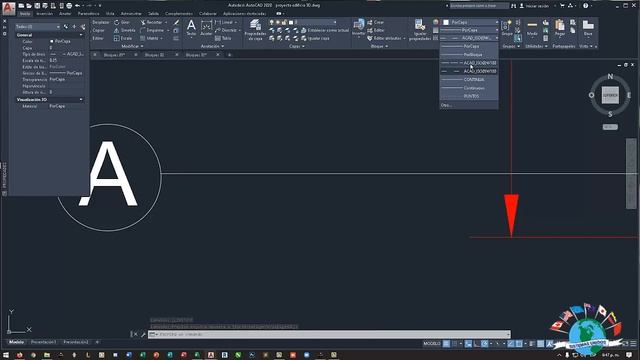This screenshot has height=360, width=640.
Task: Toggle the grid display in status bar
Action: (x=447, y=344)
